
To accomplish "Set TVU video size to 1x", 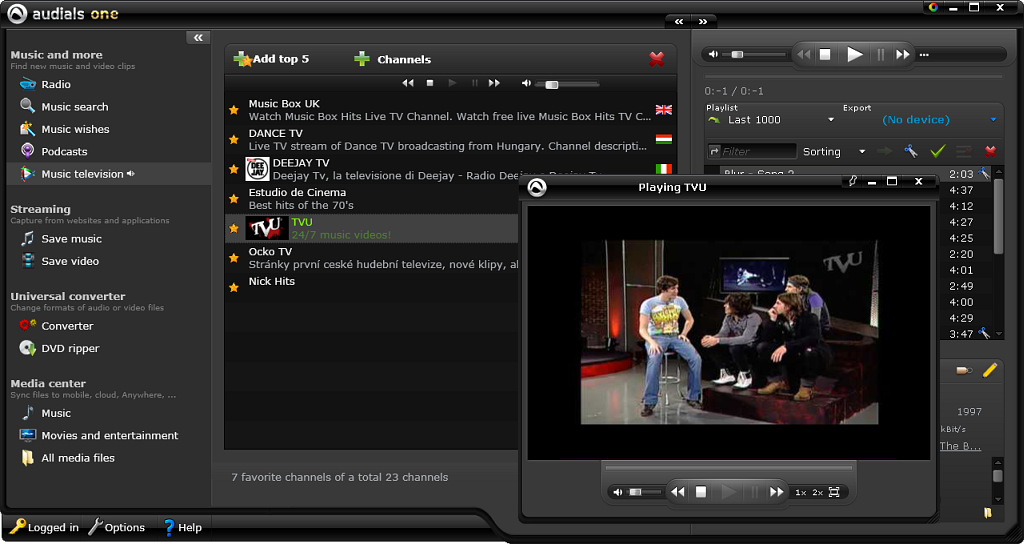I will point(800,492).
